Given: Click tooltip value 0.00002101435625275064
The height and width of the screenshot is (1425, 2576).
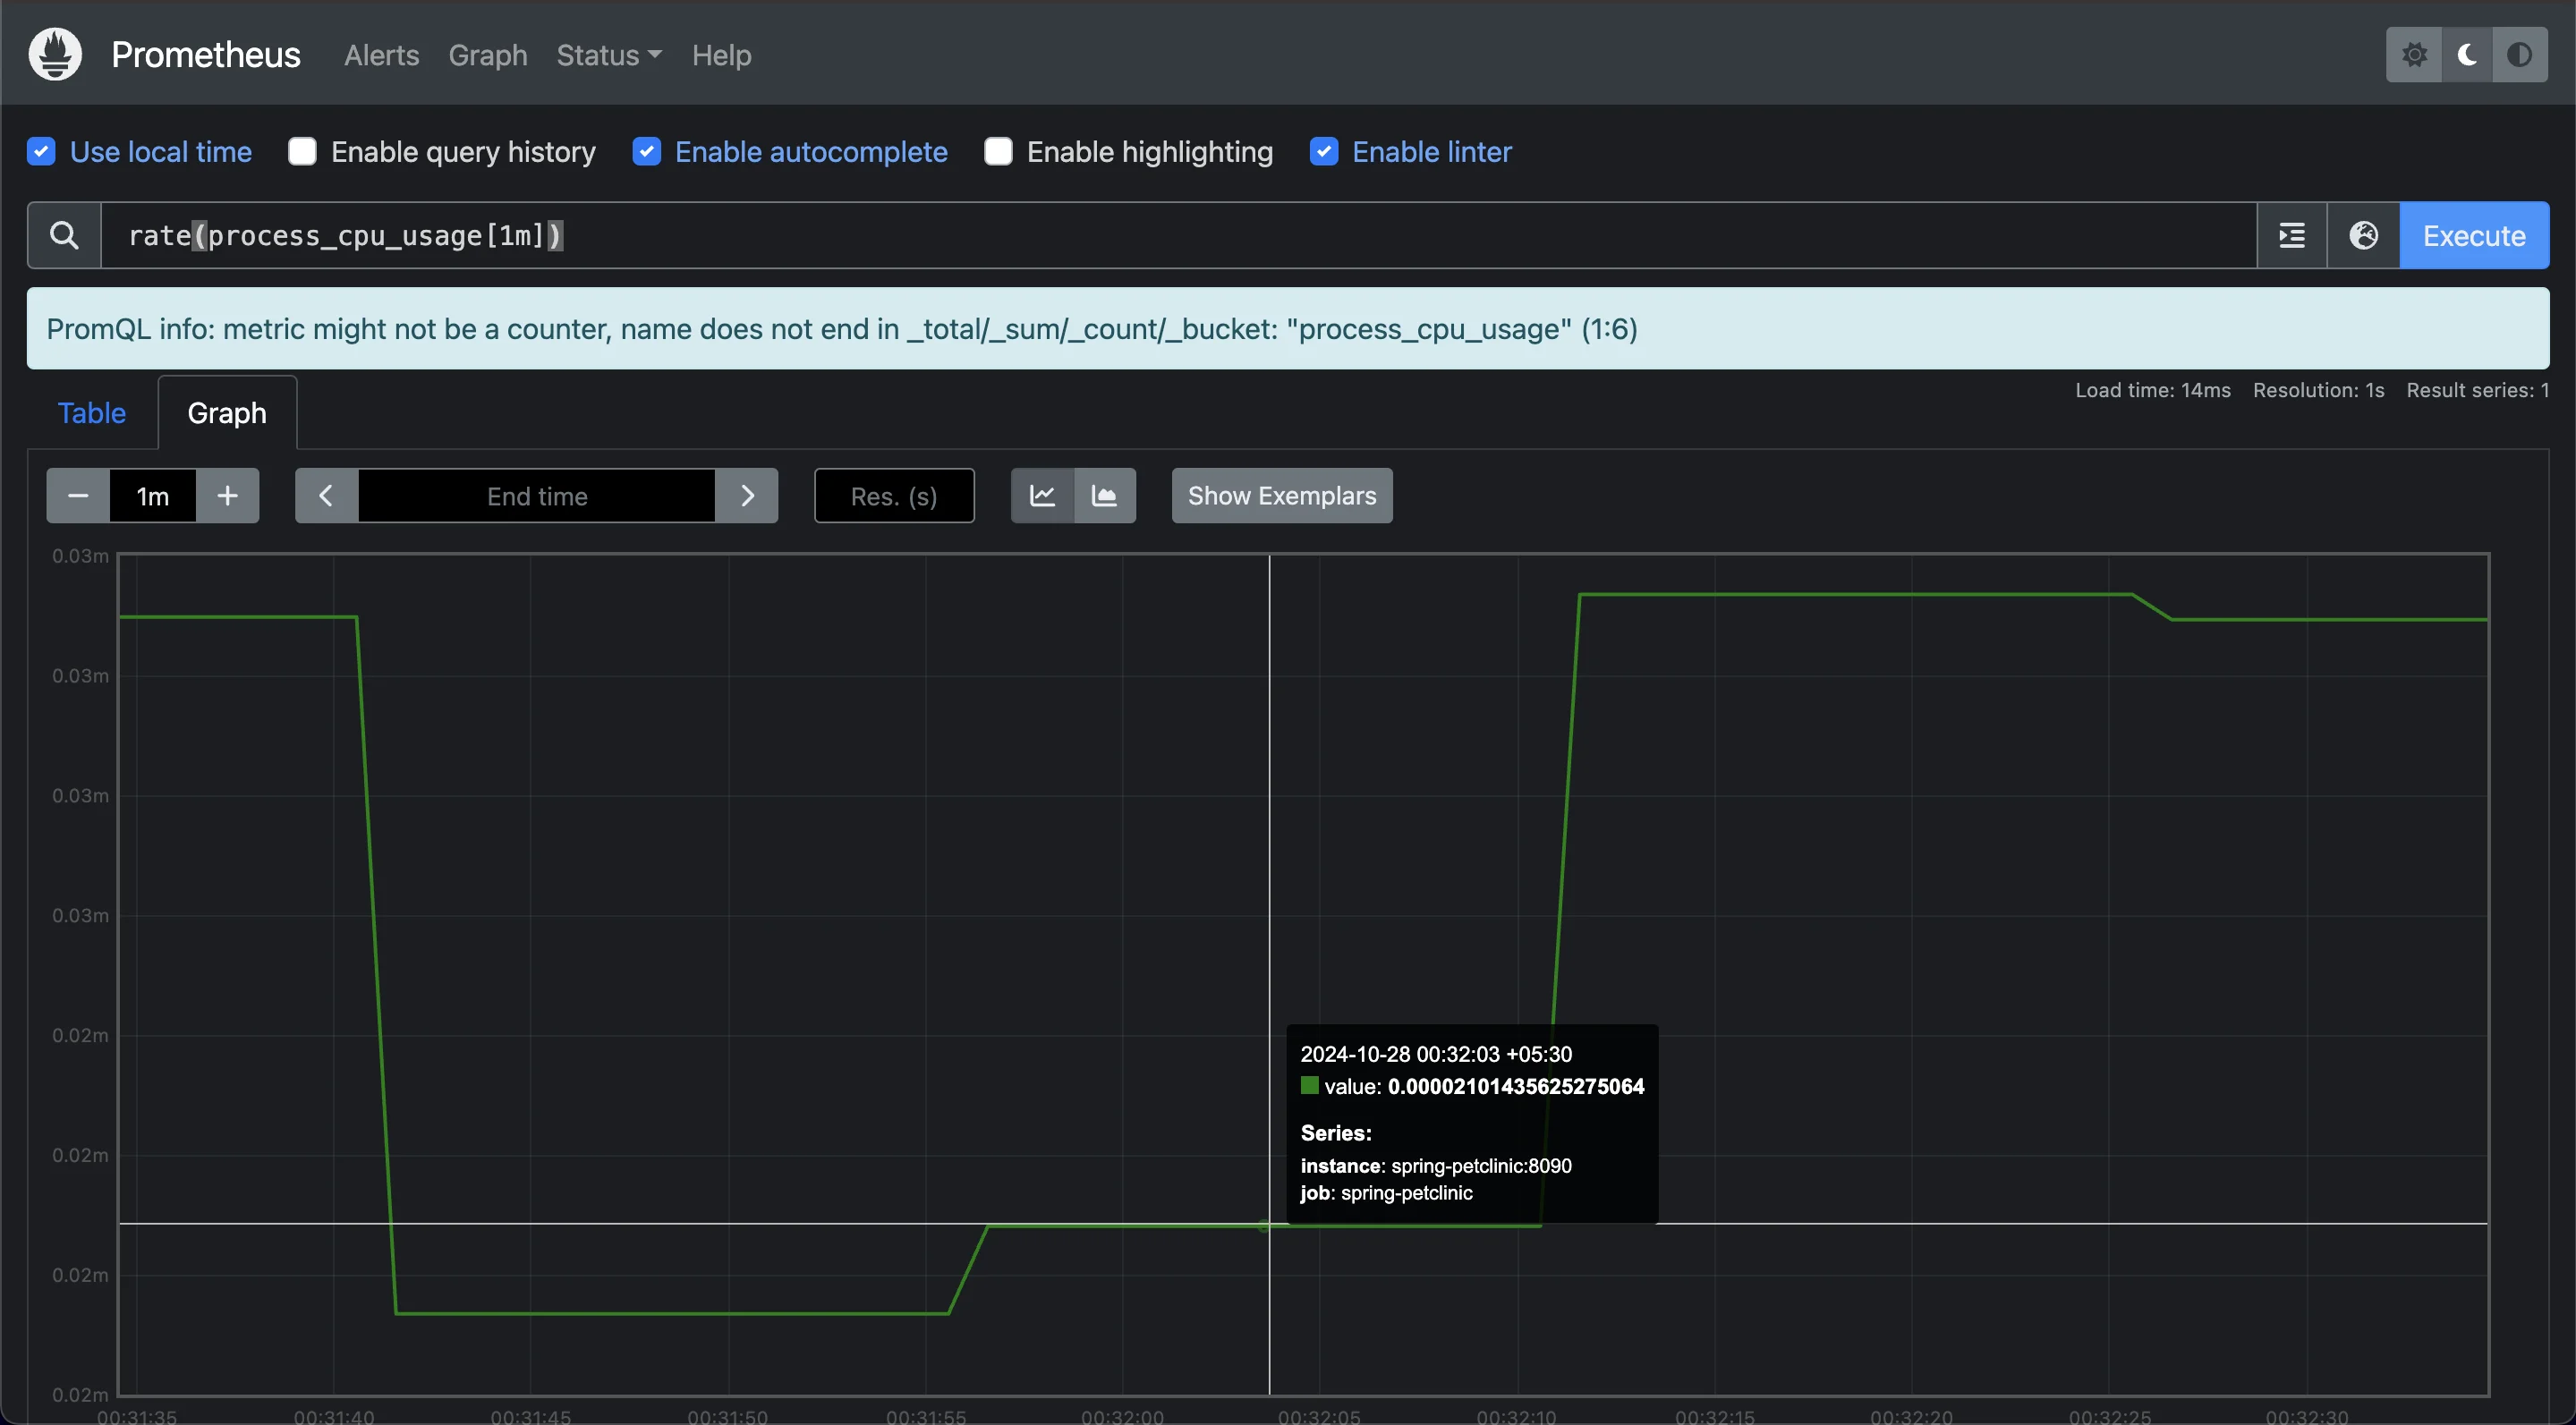Looking at the screenshot, I should coord(1516,1086).
